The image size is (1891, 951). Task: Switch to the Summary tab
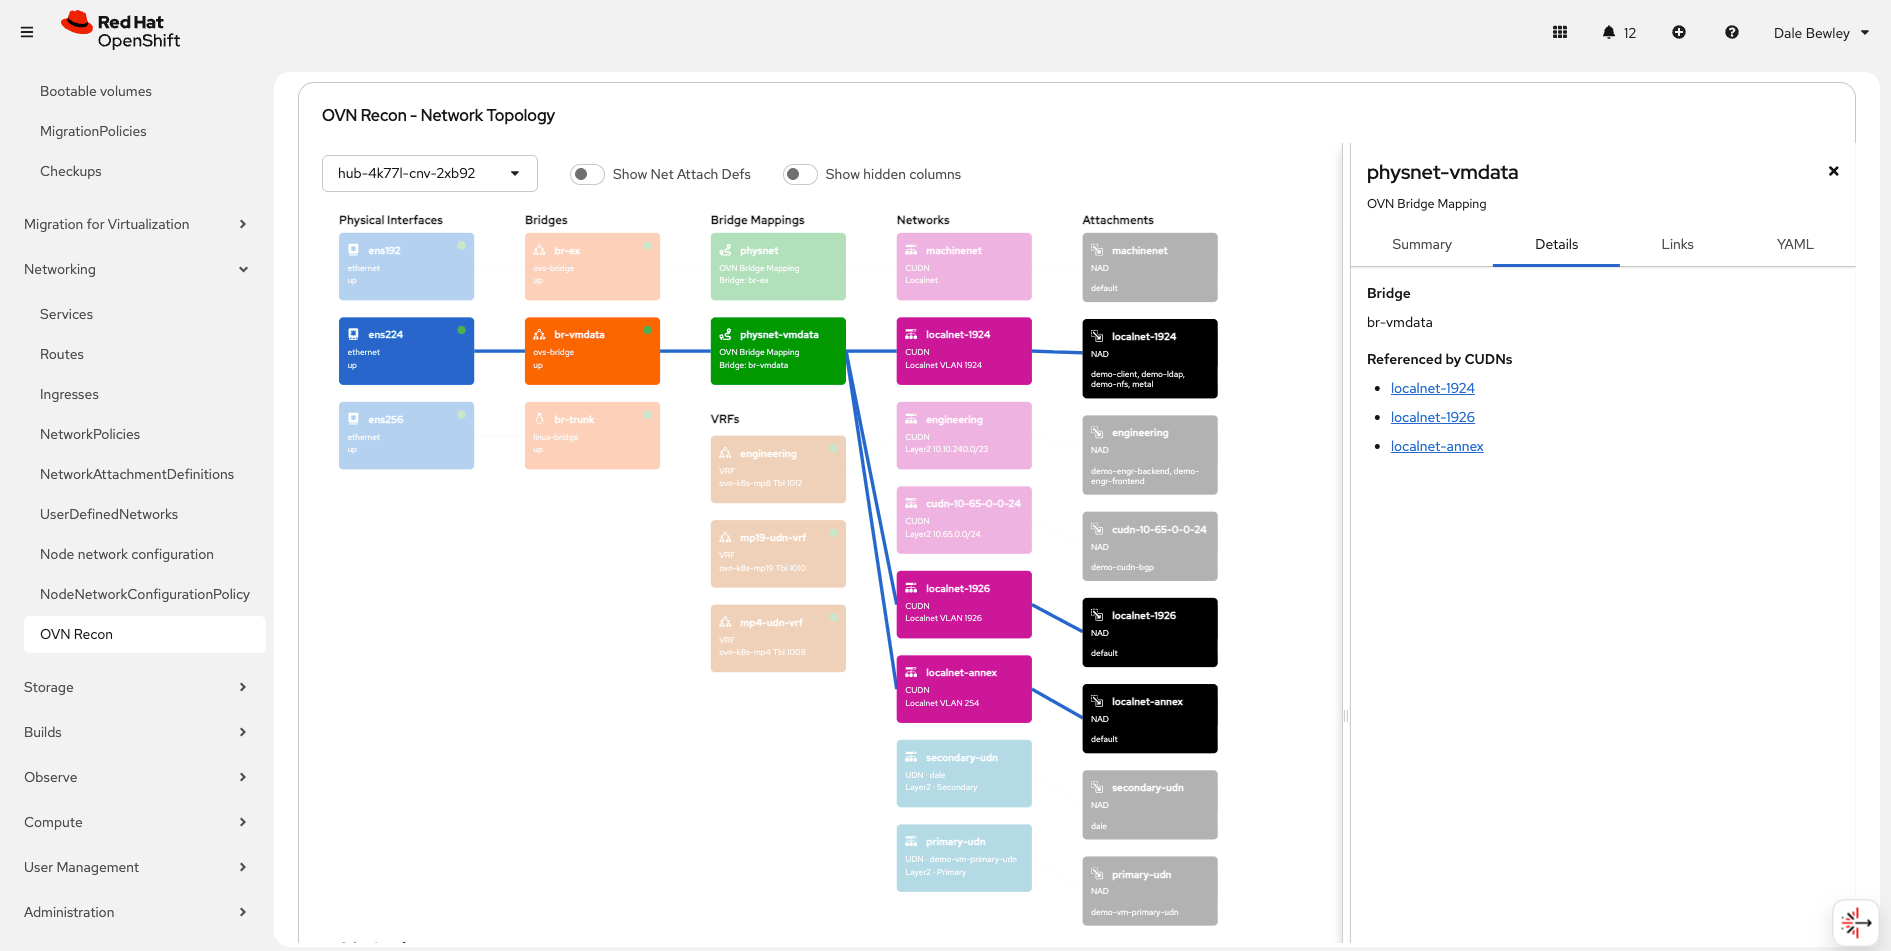coord(1421,244)
